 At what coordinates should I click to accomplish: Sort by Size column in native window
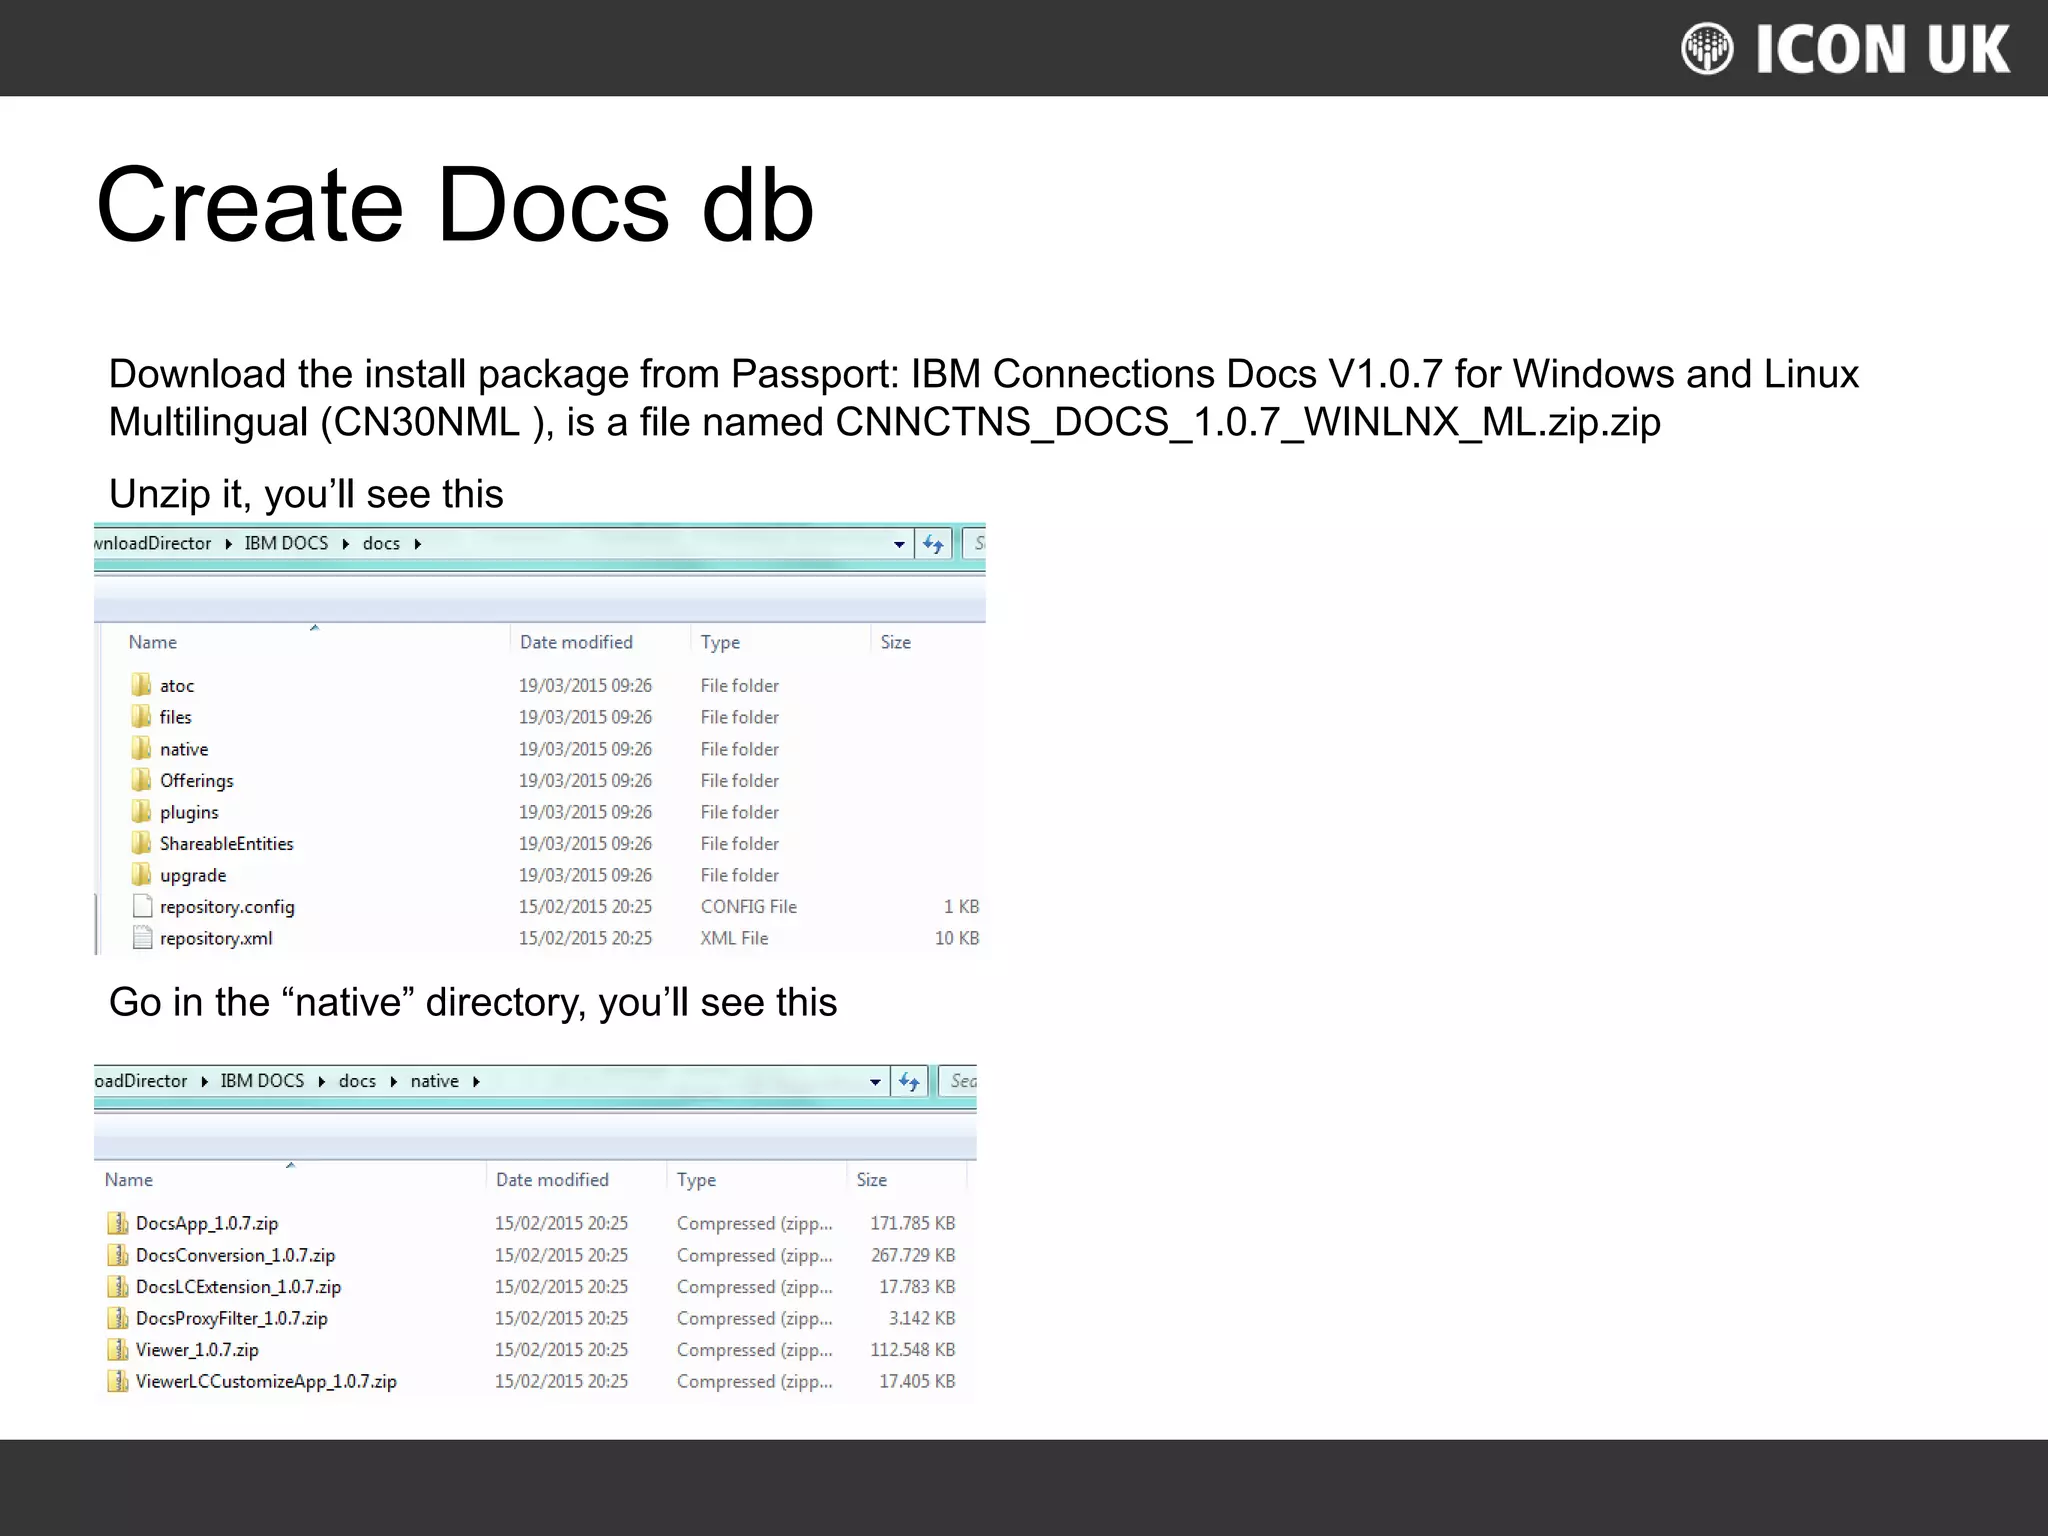(872, 1180)
